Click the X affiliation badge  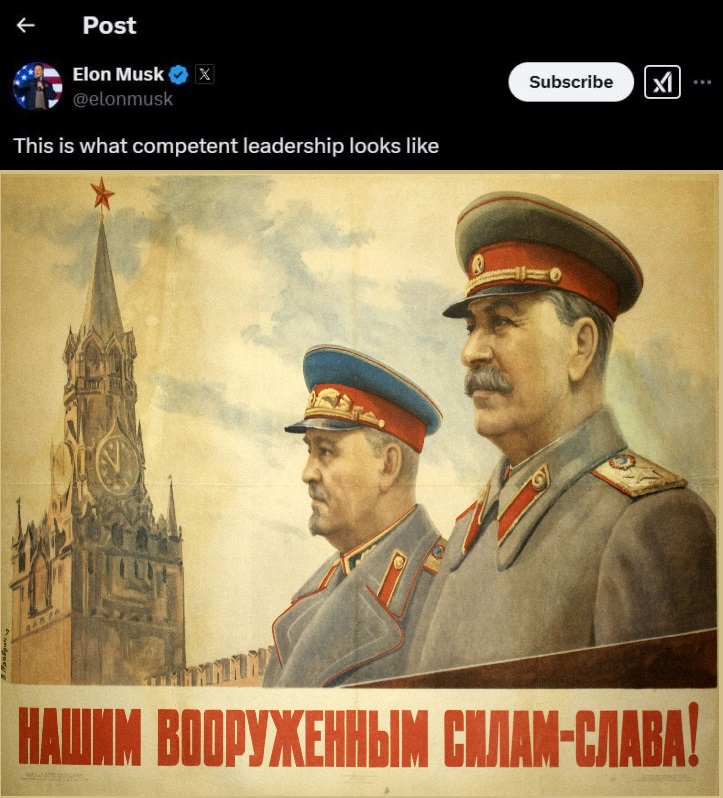pos(205,74)
